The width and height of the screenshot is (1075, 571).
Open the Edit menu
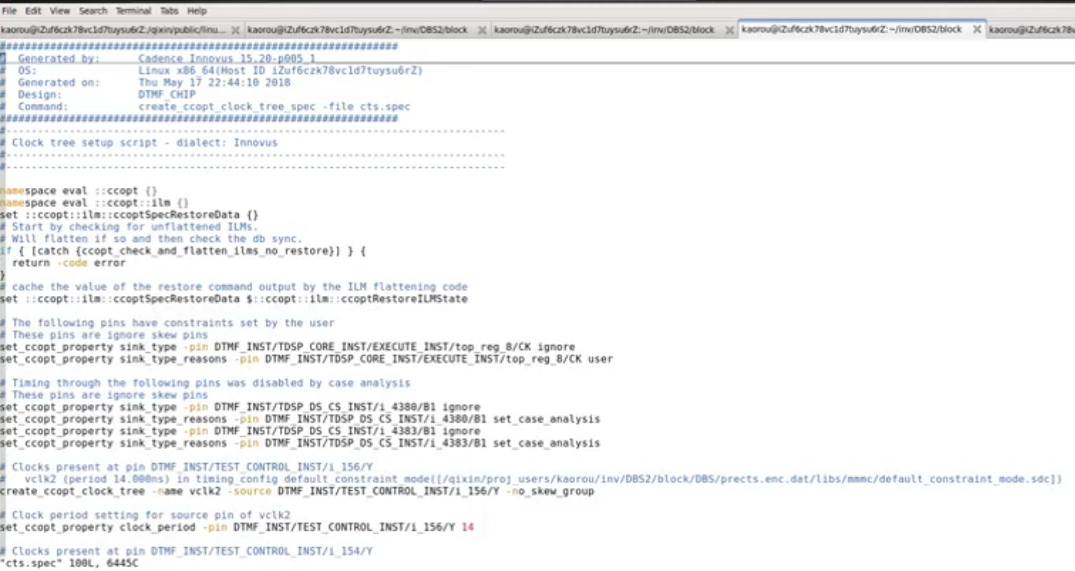tap(33, 11)
